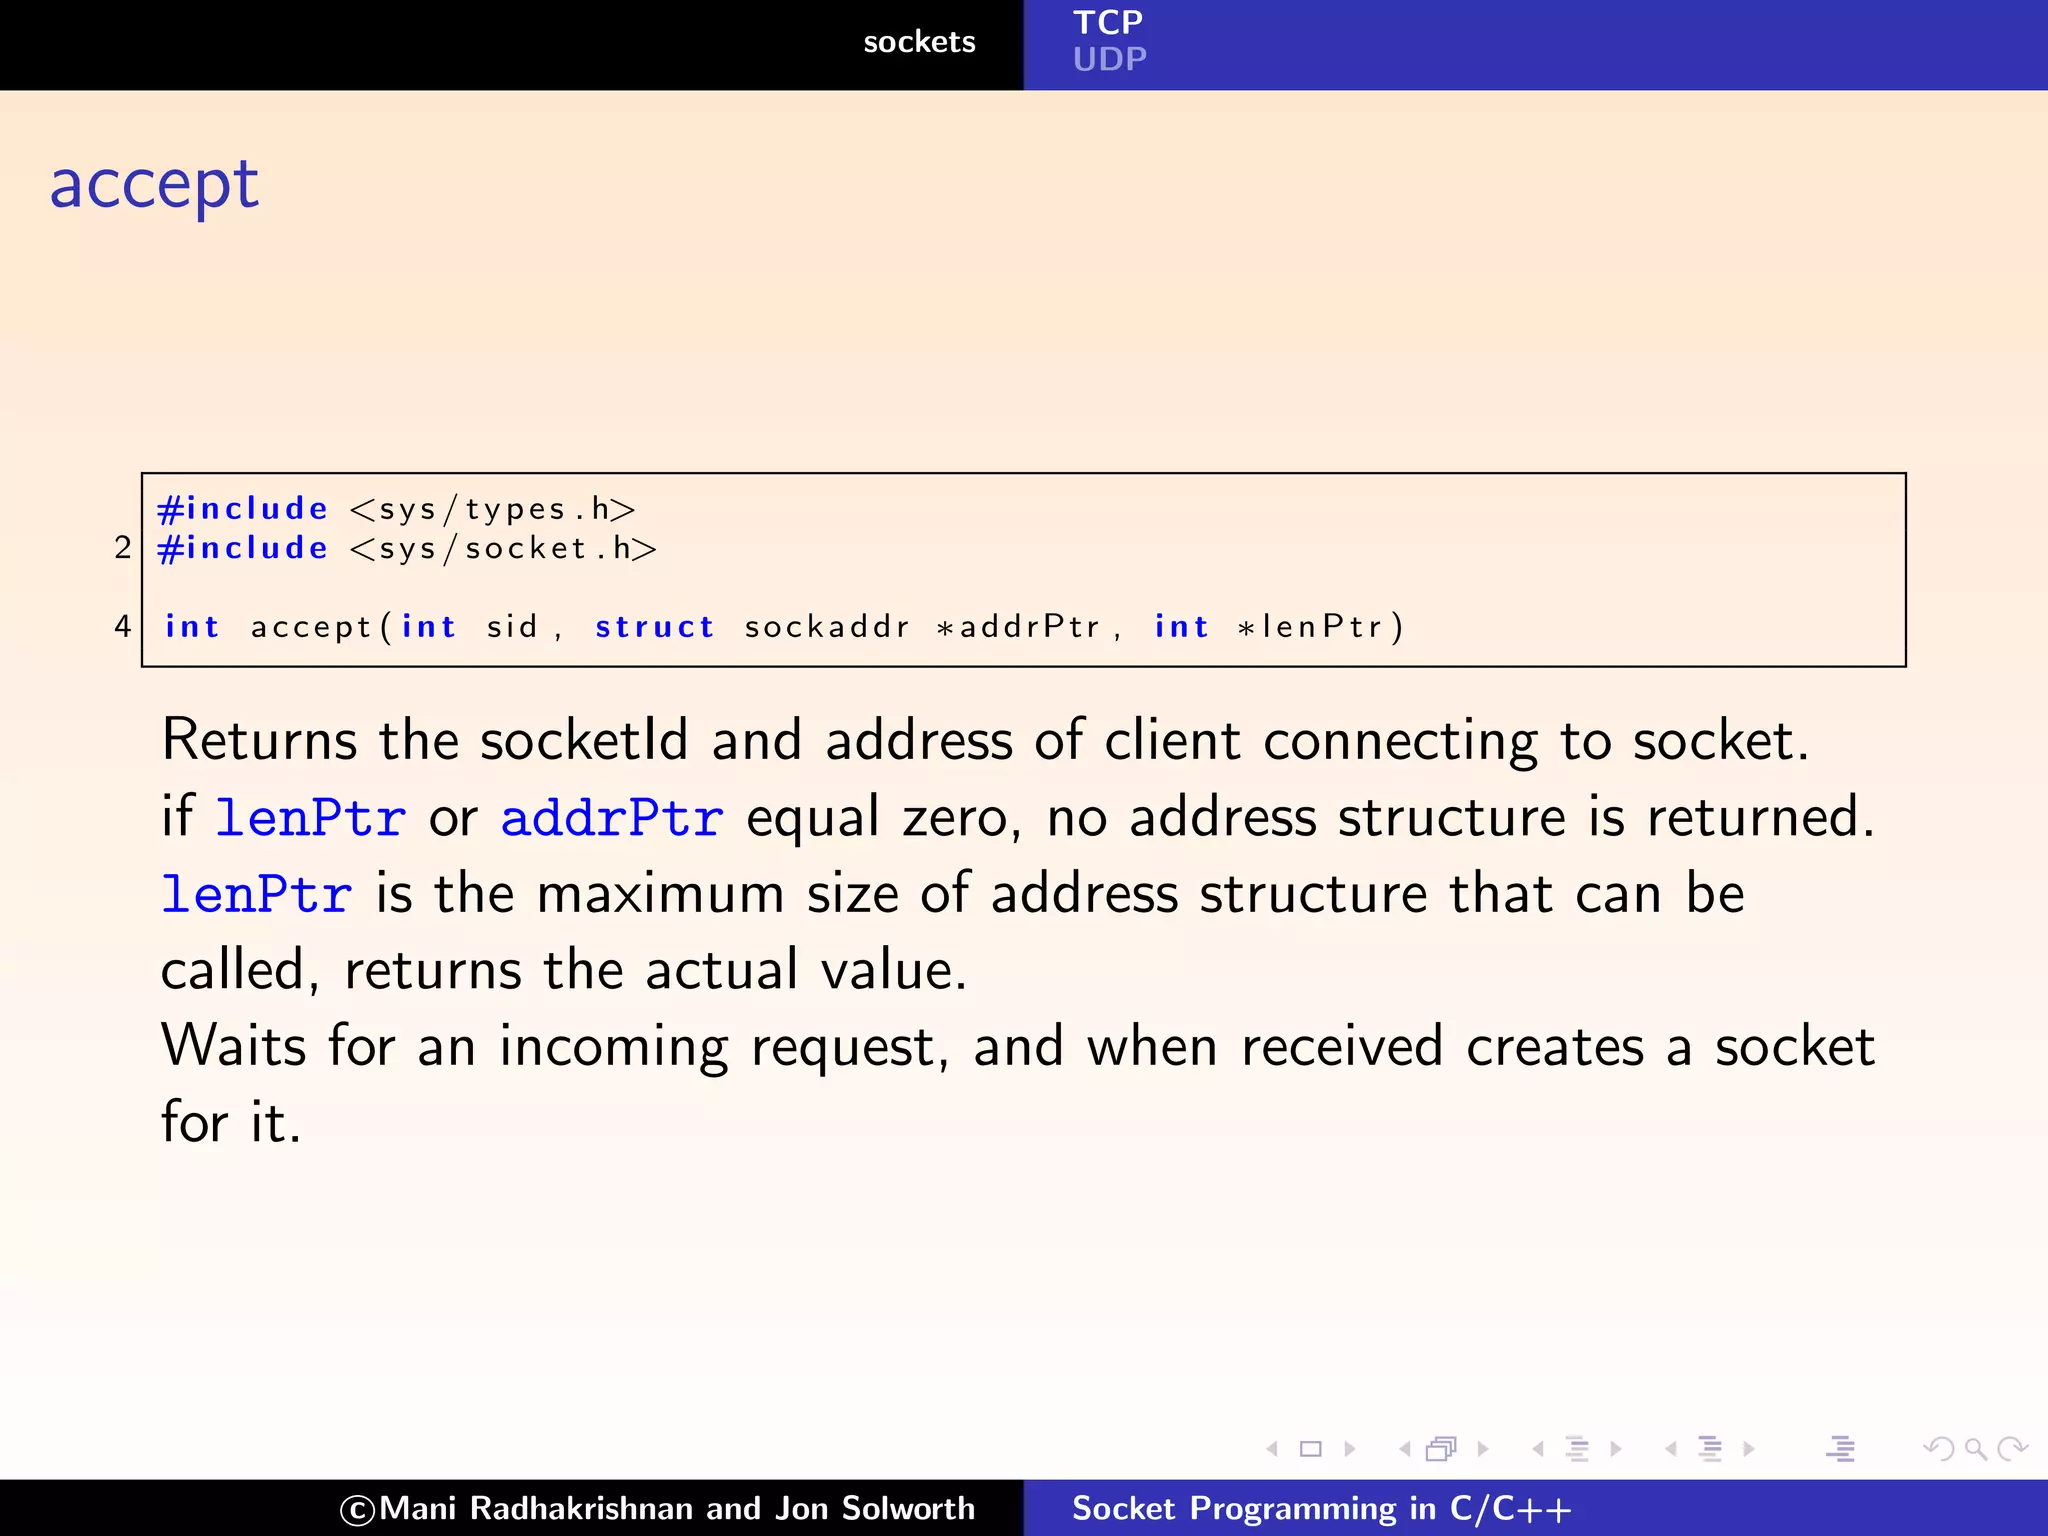
Task: Click the single slide rectangle navigation icon
Action: [x=1310, y=1449]
